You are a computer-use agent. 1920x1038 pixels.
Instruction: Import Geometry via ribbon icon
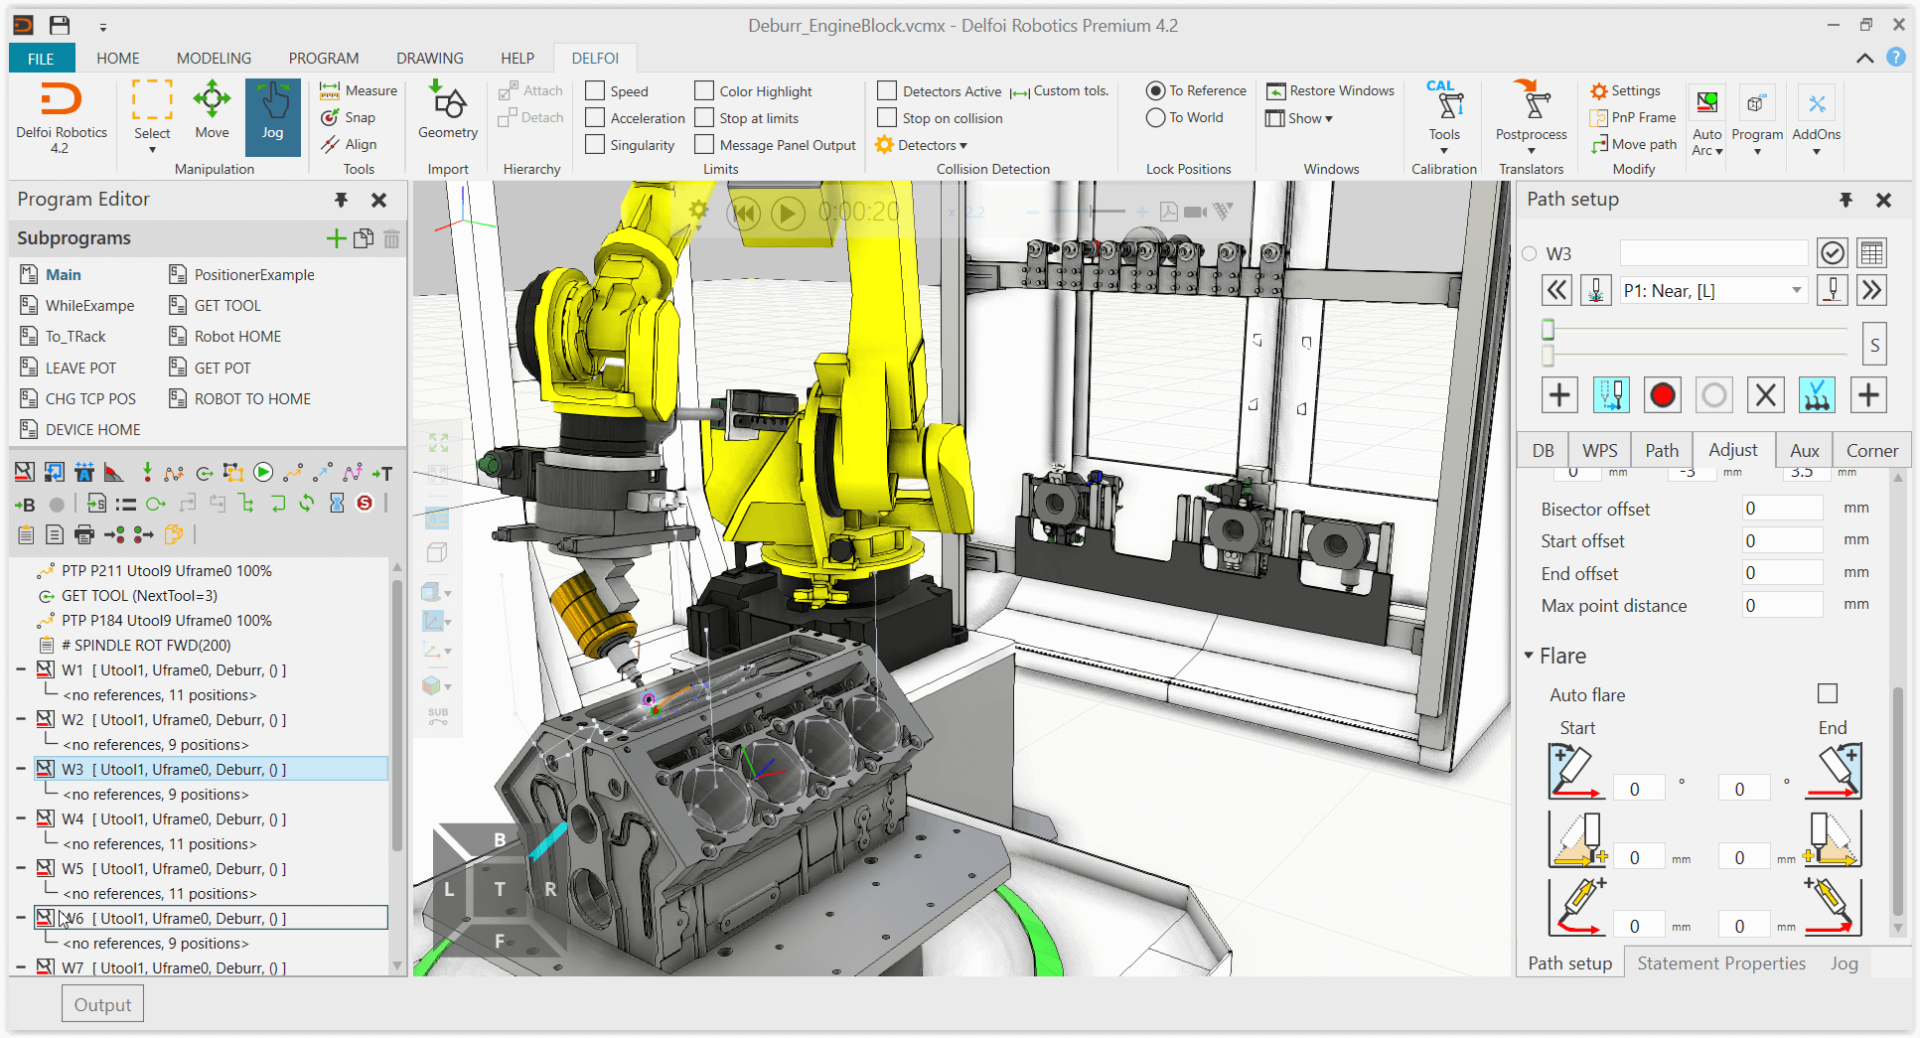coord(447,110)
